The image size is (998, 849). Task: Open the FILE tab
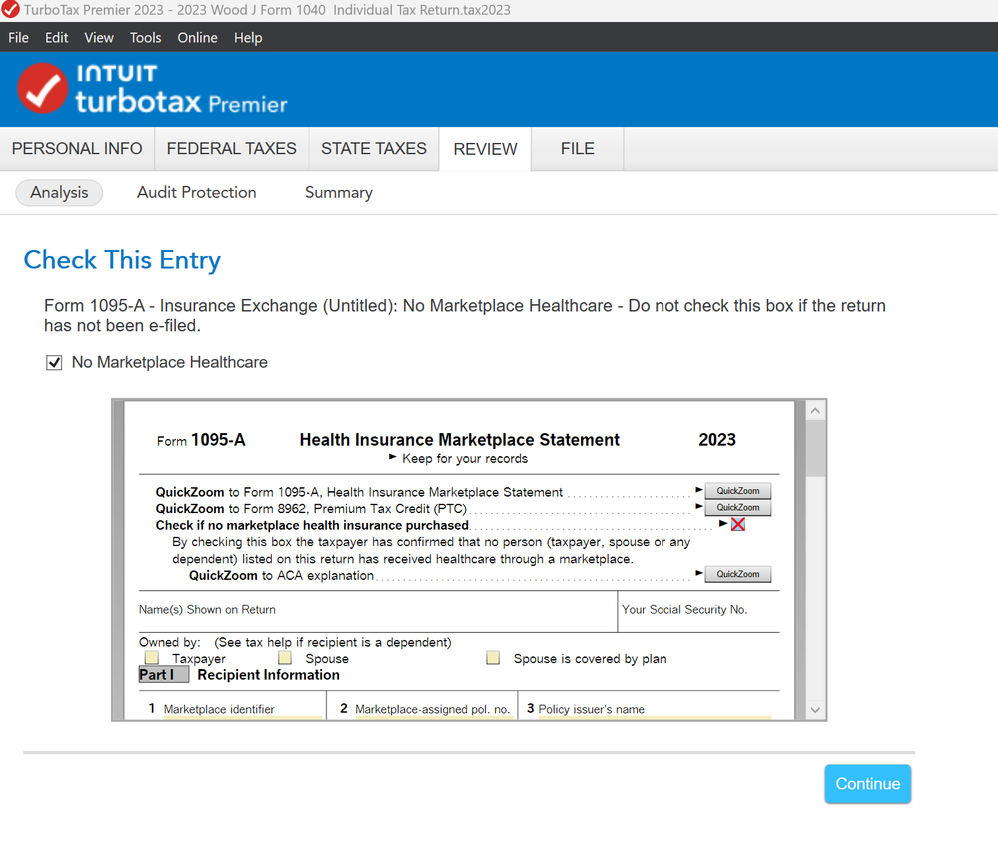[577, 148]
